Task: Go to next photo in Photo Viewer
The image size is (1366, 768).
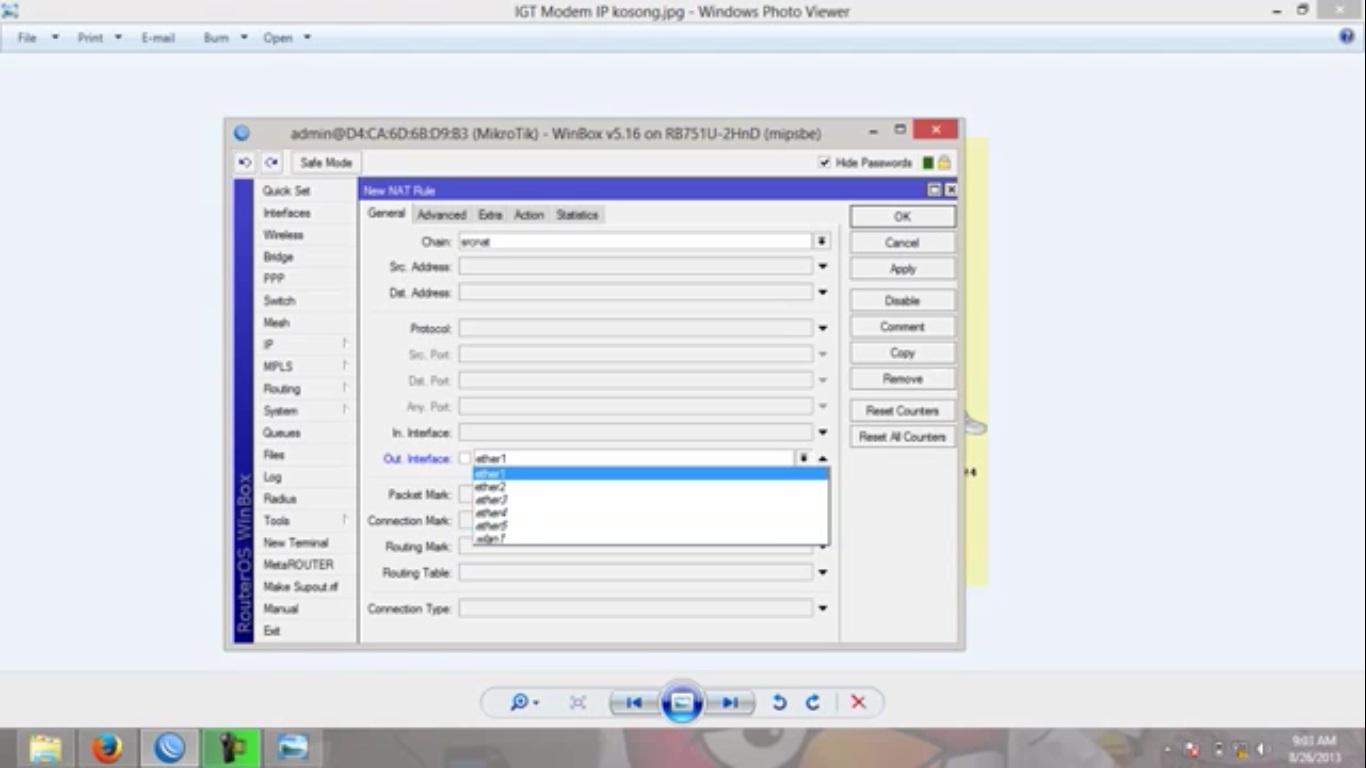Action: tap(730, 703)
